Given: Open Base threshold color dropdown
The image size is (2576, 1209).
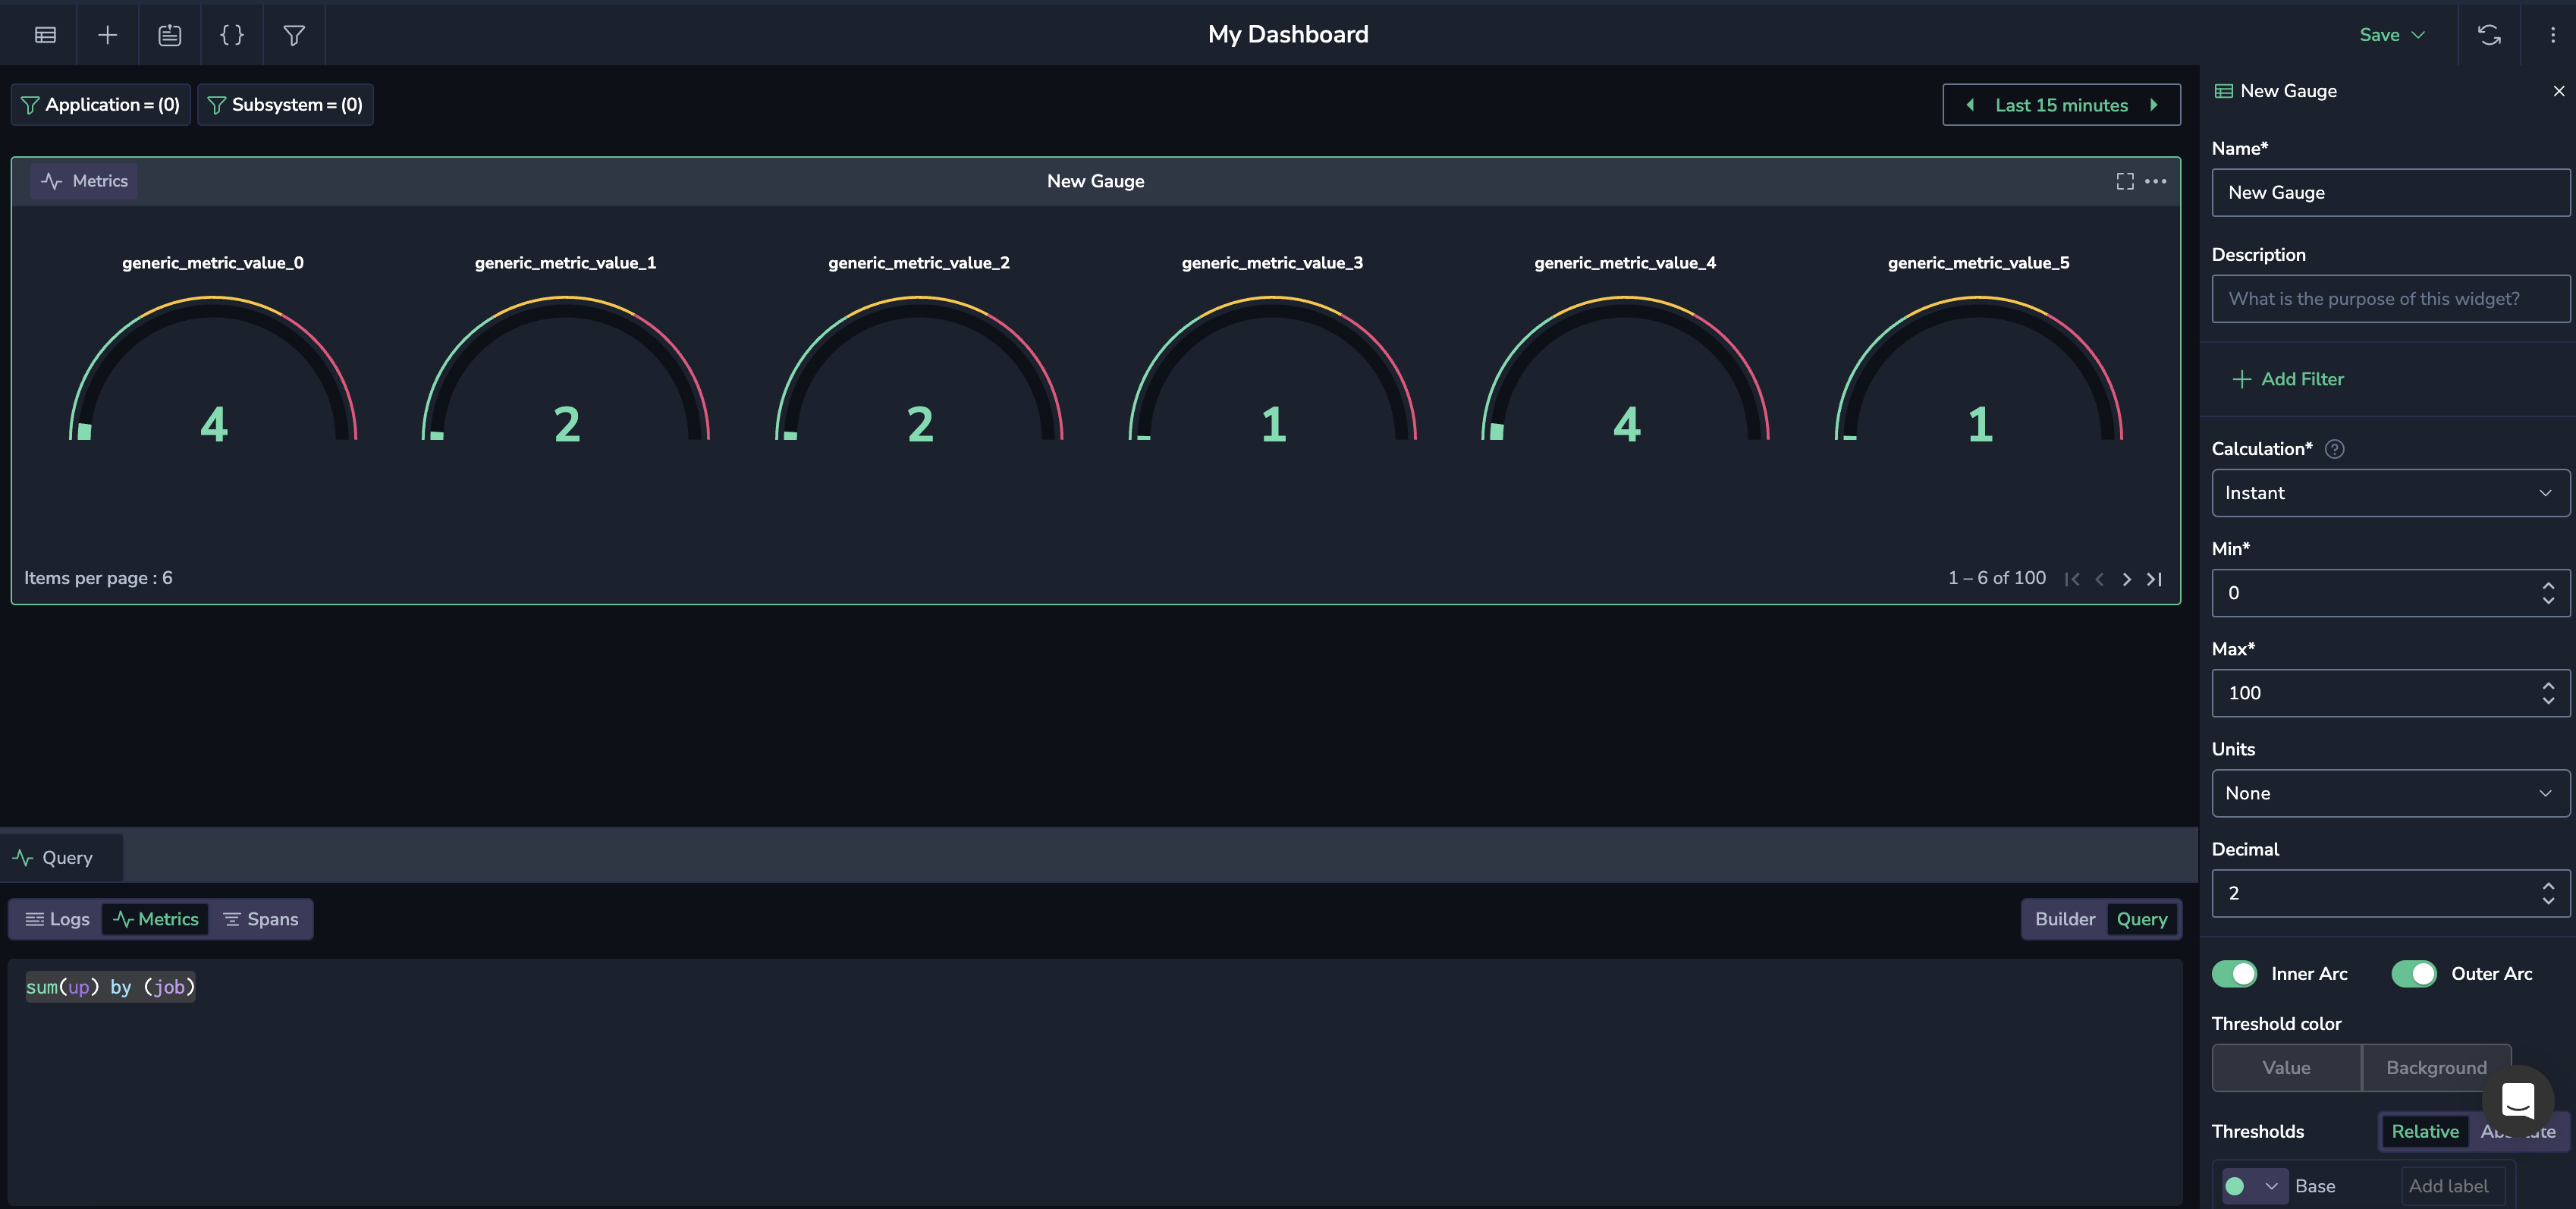Looking at the screenshot, I should point(2254,1186).
